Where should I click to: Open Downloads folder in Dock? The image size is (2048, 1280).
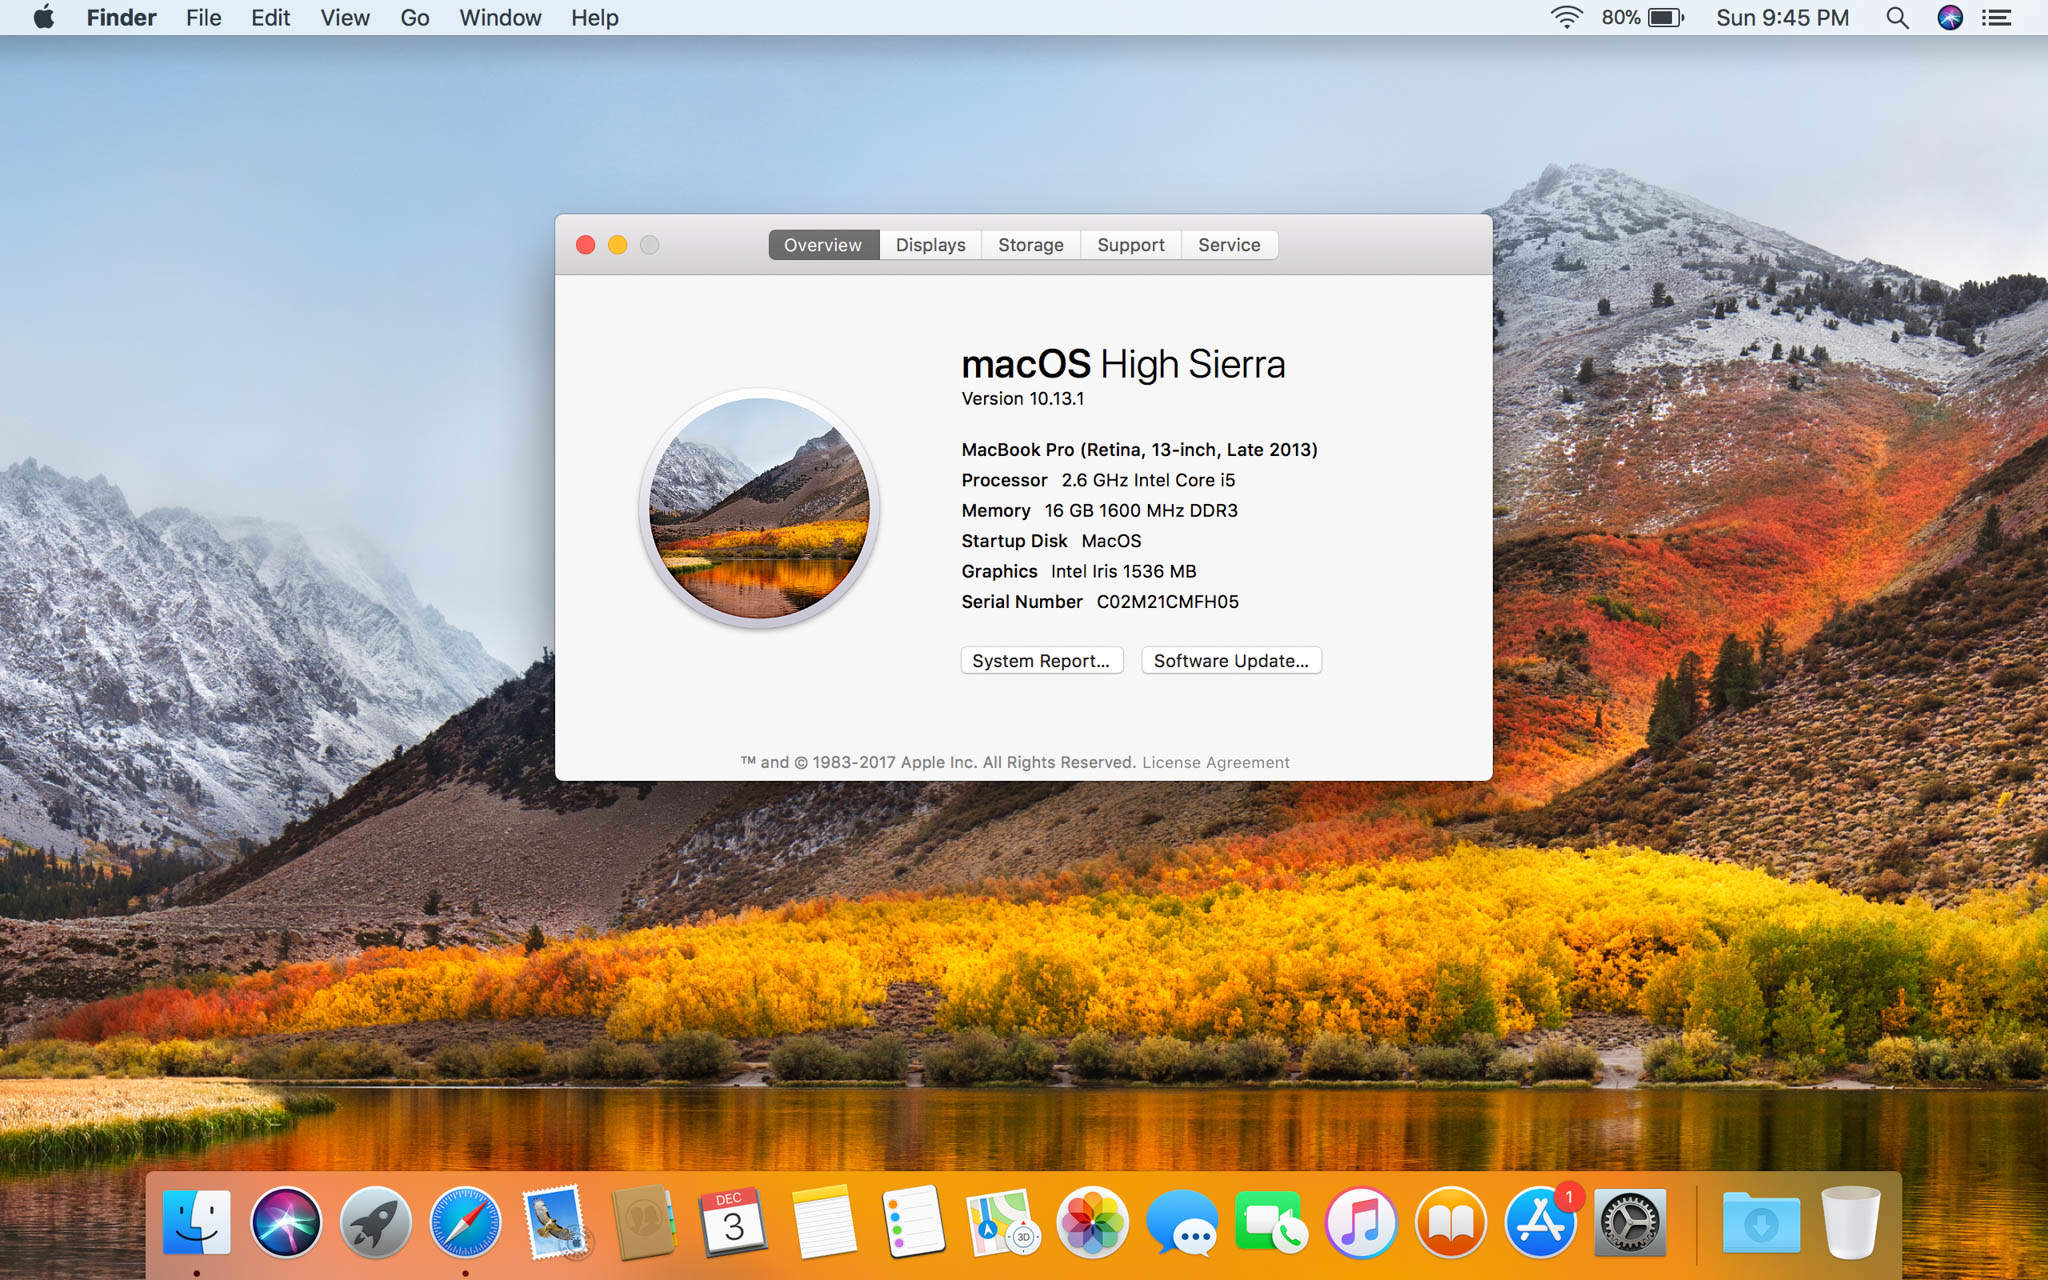pyautogui.click(x=1761, y=1222)
